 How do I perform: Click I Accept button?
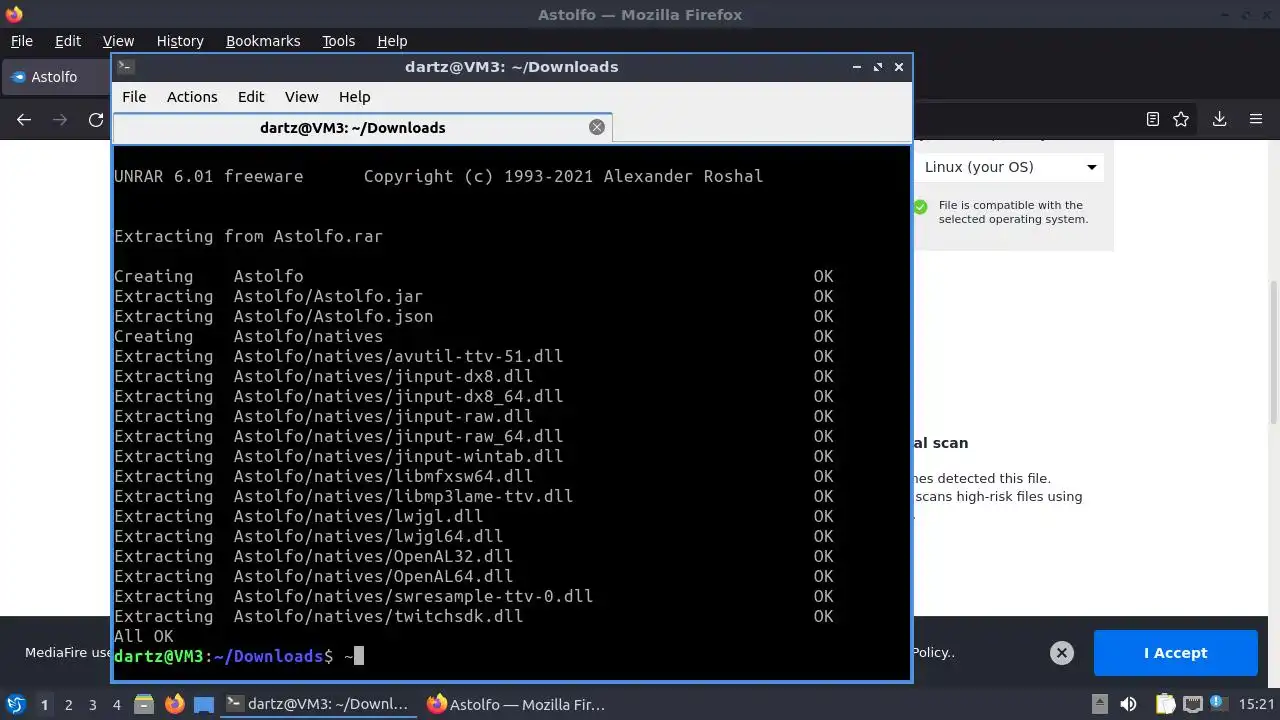tap(1175, 653)
